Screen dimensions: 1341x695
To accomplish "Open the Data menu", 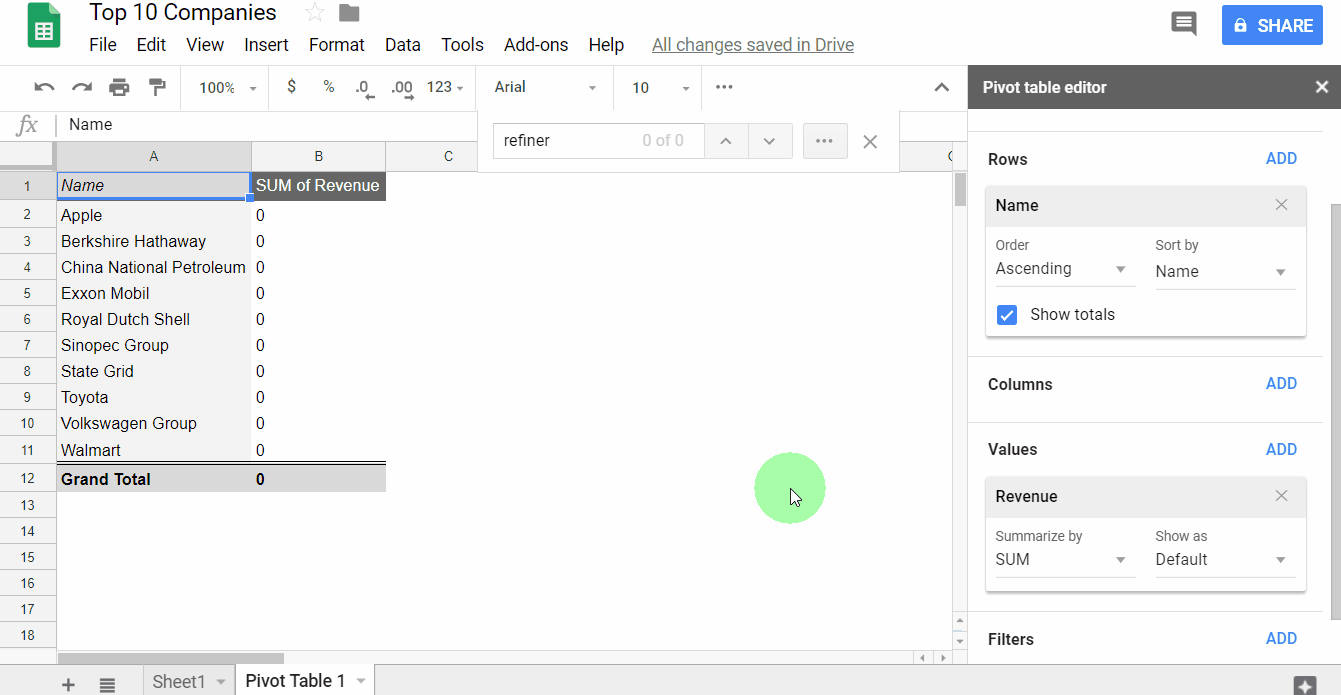I will pos(403,45).
